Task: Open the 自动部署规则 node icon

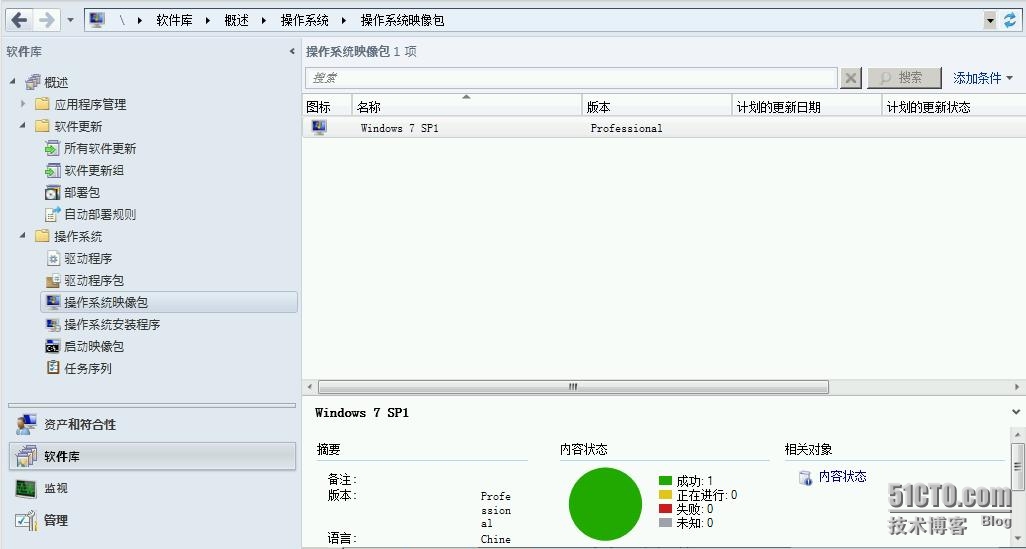Action: (52, 214)
